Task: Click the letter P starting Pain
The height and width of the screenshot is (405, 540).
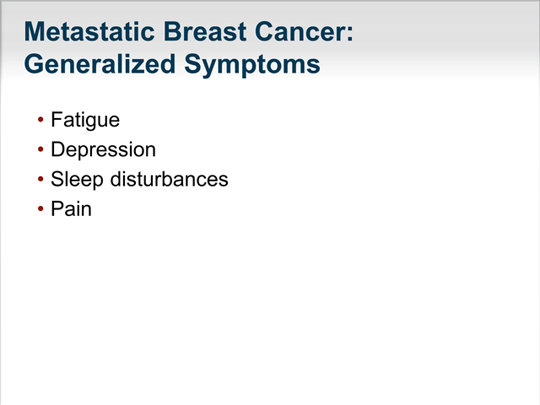Action: tap(57, 209)
